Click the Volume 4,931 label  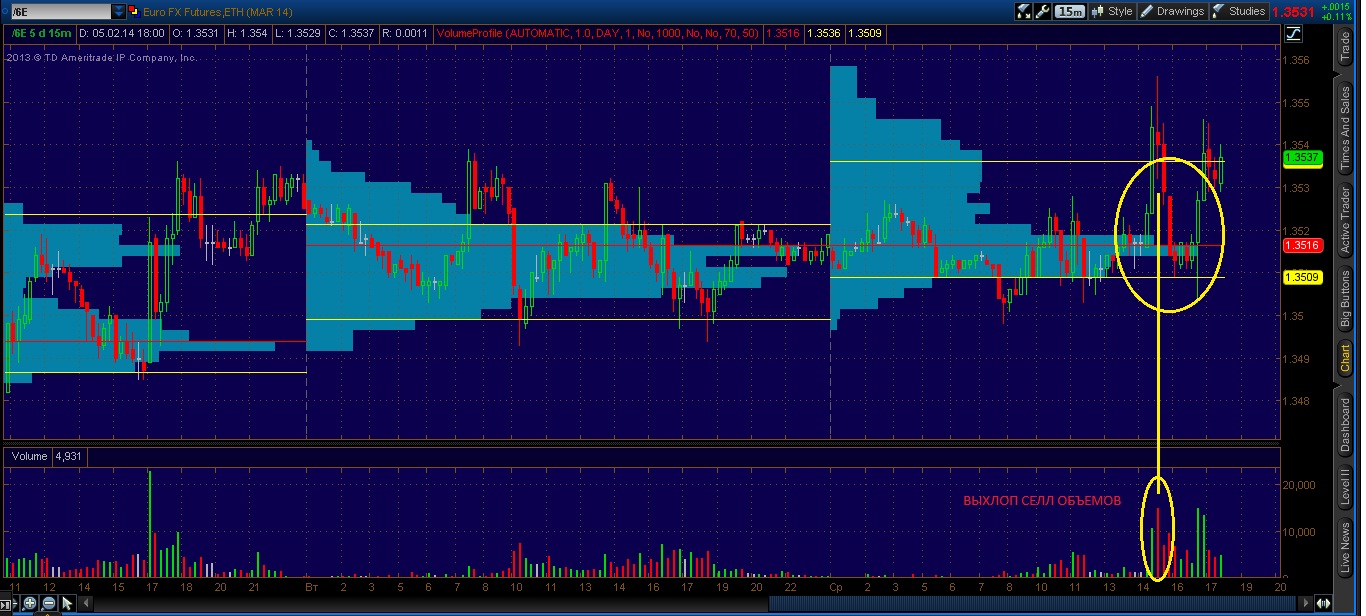point(47,456)
